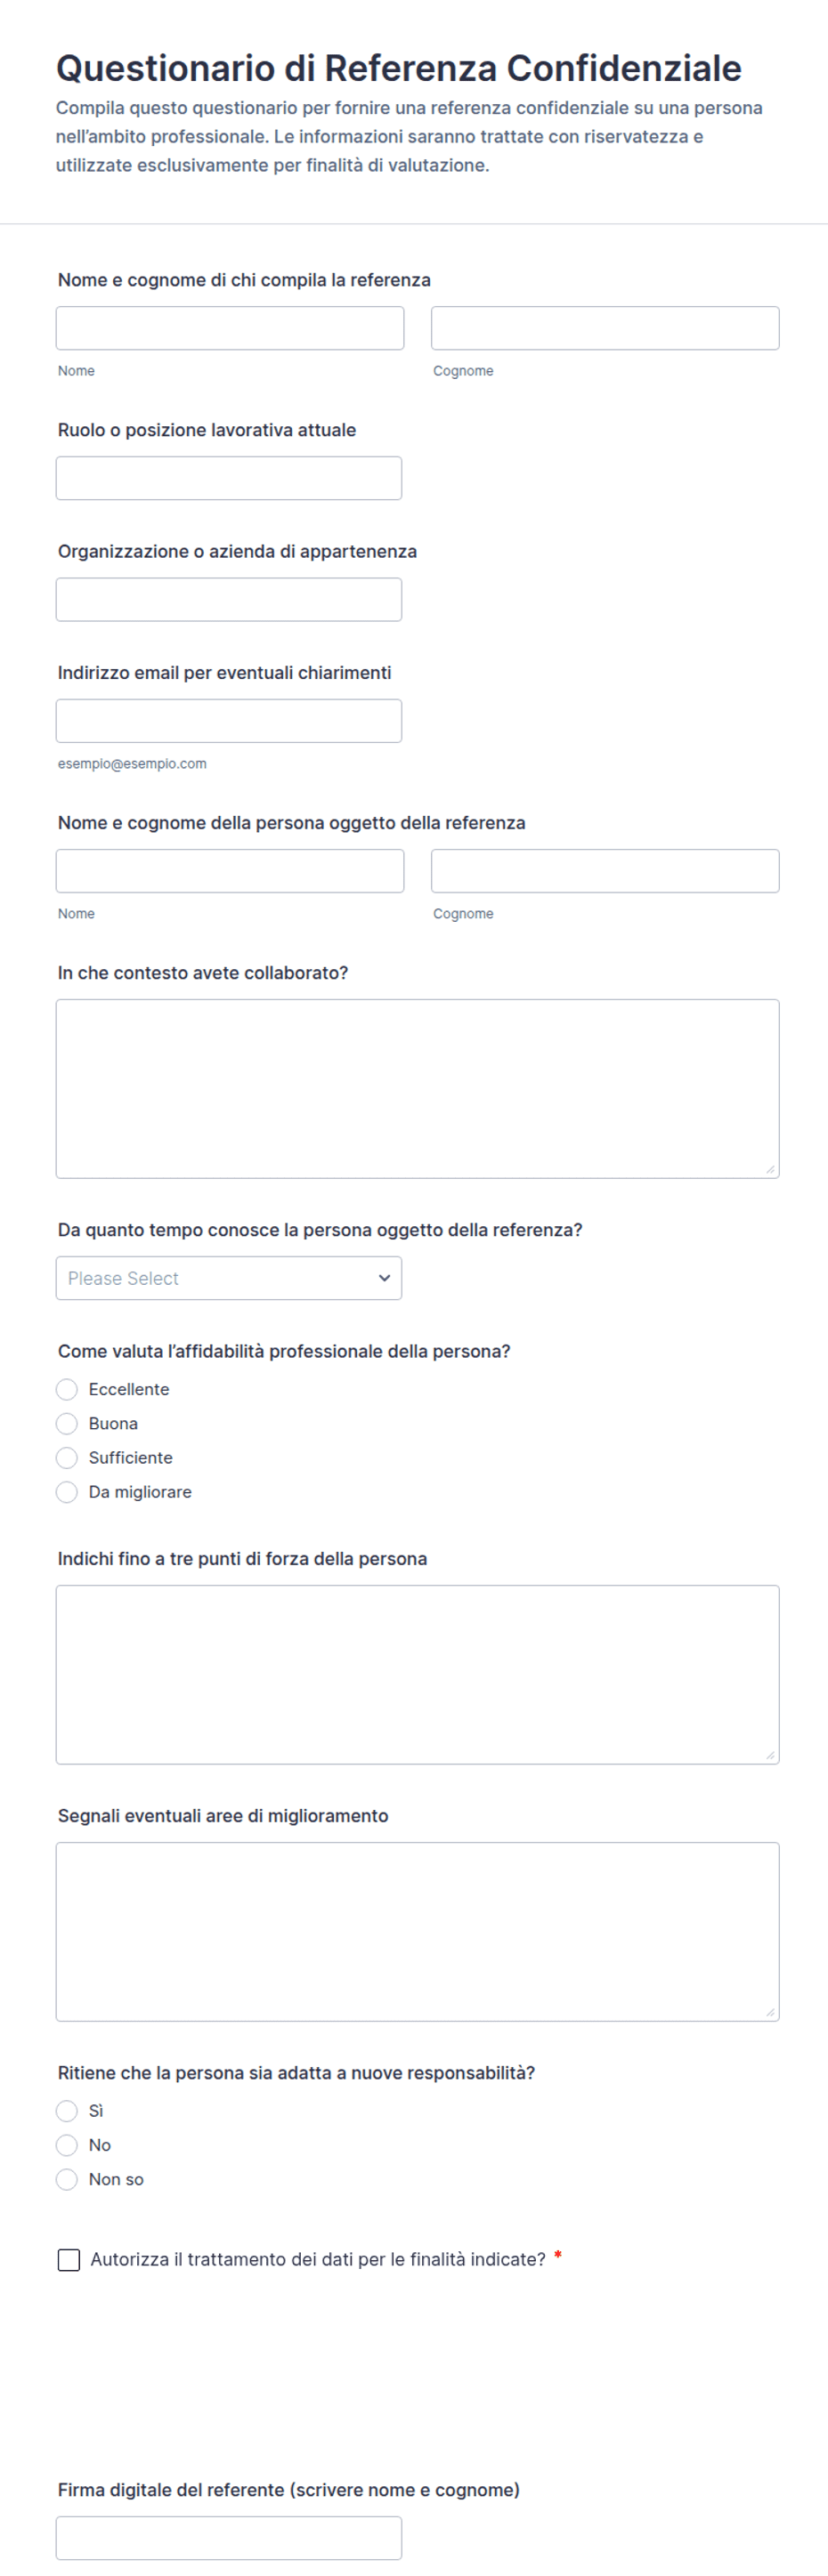The height and width of the screenshot is (2576, 828).
Task: Tick the data processing authorization checkbox
Action: coord(69,2259)
